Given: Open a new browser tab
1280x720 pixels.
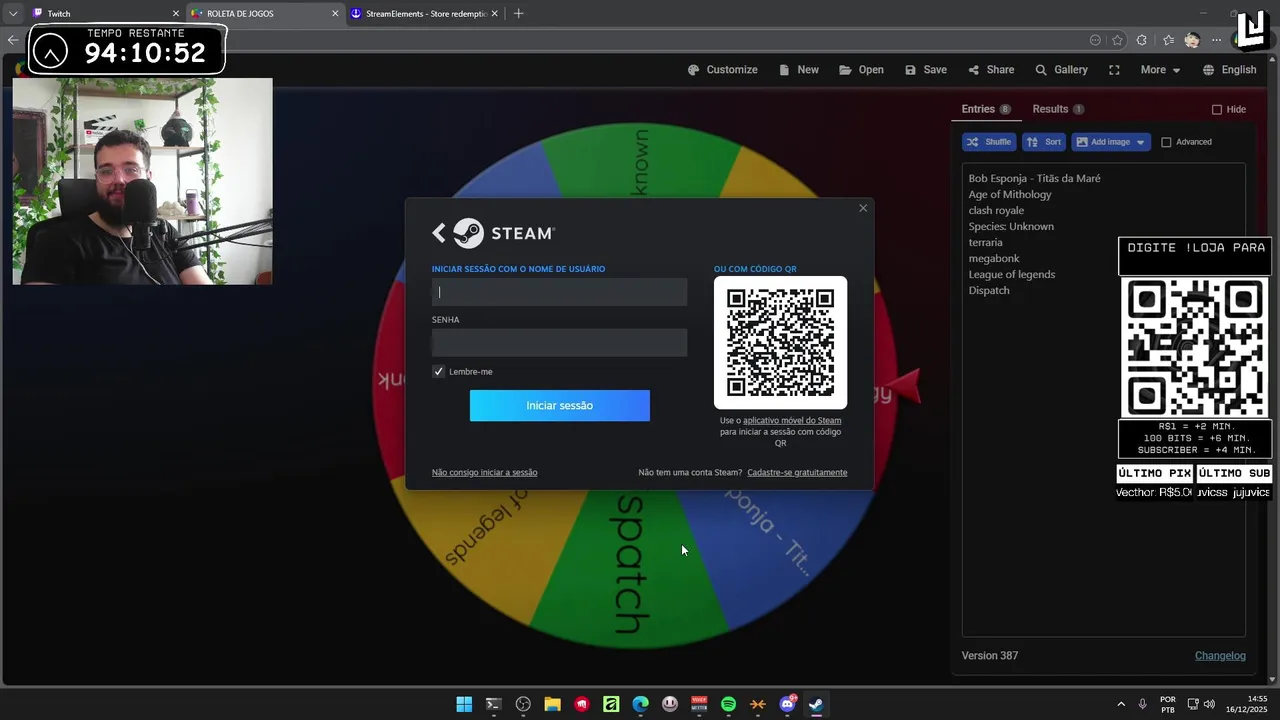Looking at the screenshot, I should 518,14.
